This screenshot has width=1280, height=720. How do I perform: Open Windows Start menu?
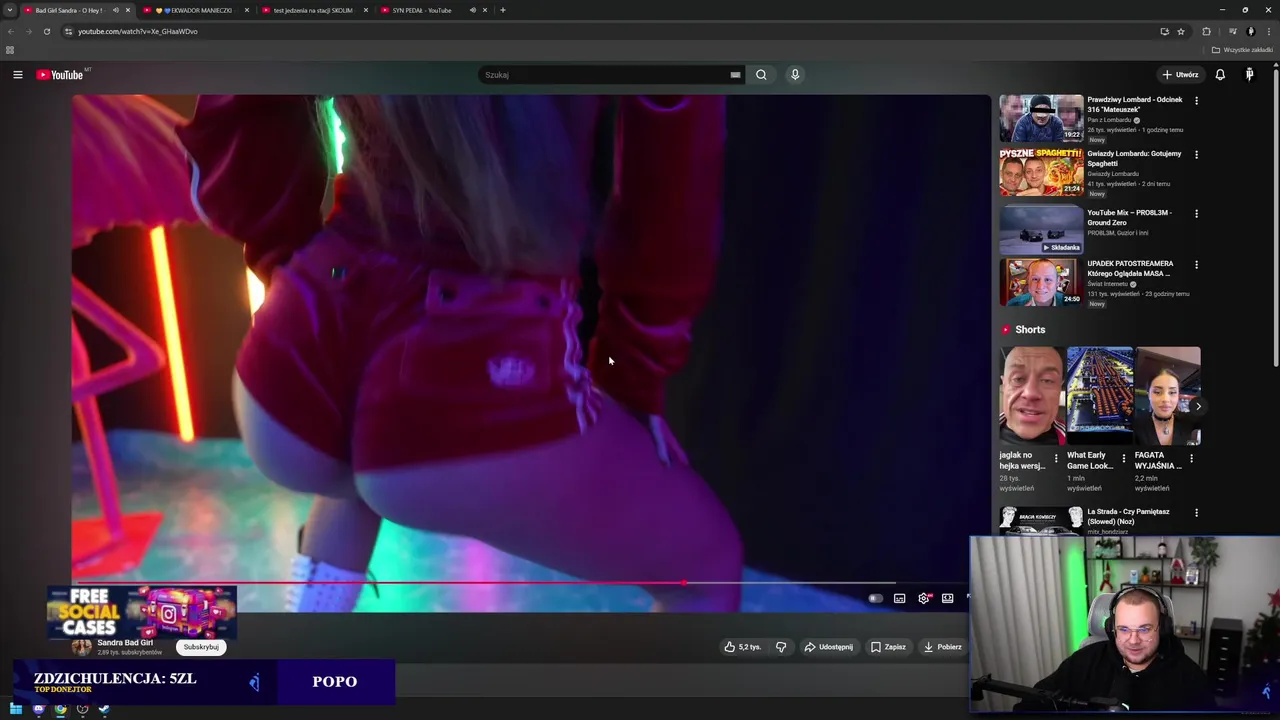click(16, 709)
